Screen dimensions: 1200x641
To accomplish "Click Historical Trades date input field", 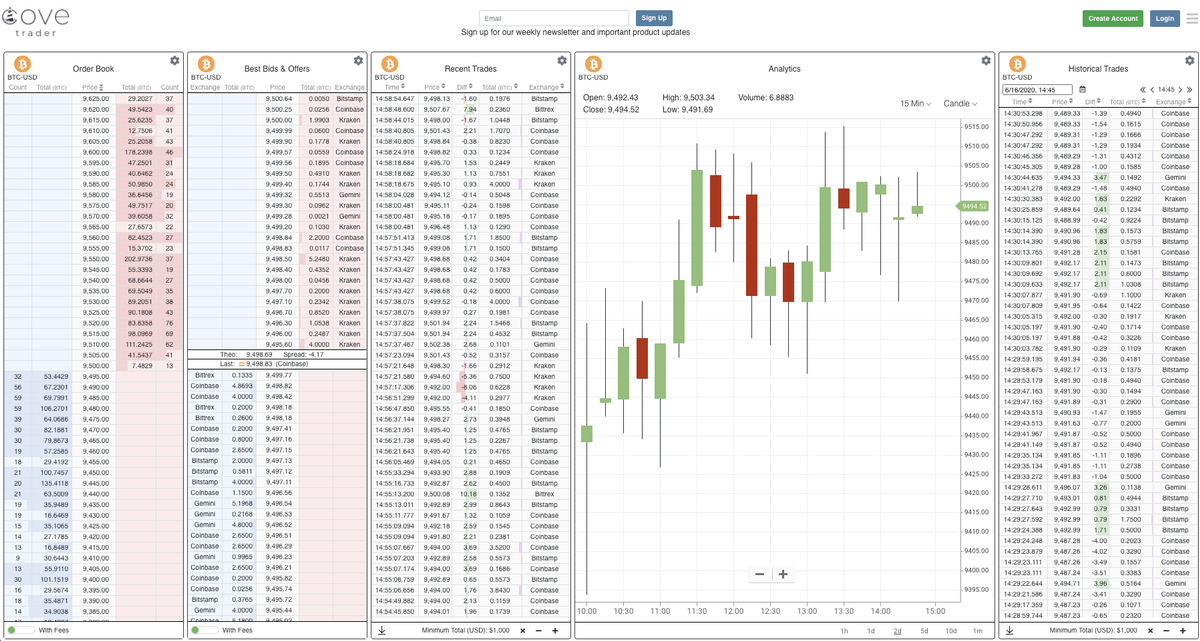I will [1038, 90].
